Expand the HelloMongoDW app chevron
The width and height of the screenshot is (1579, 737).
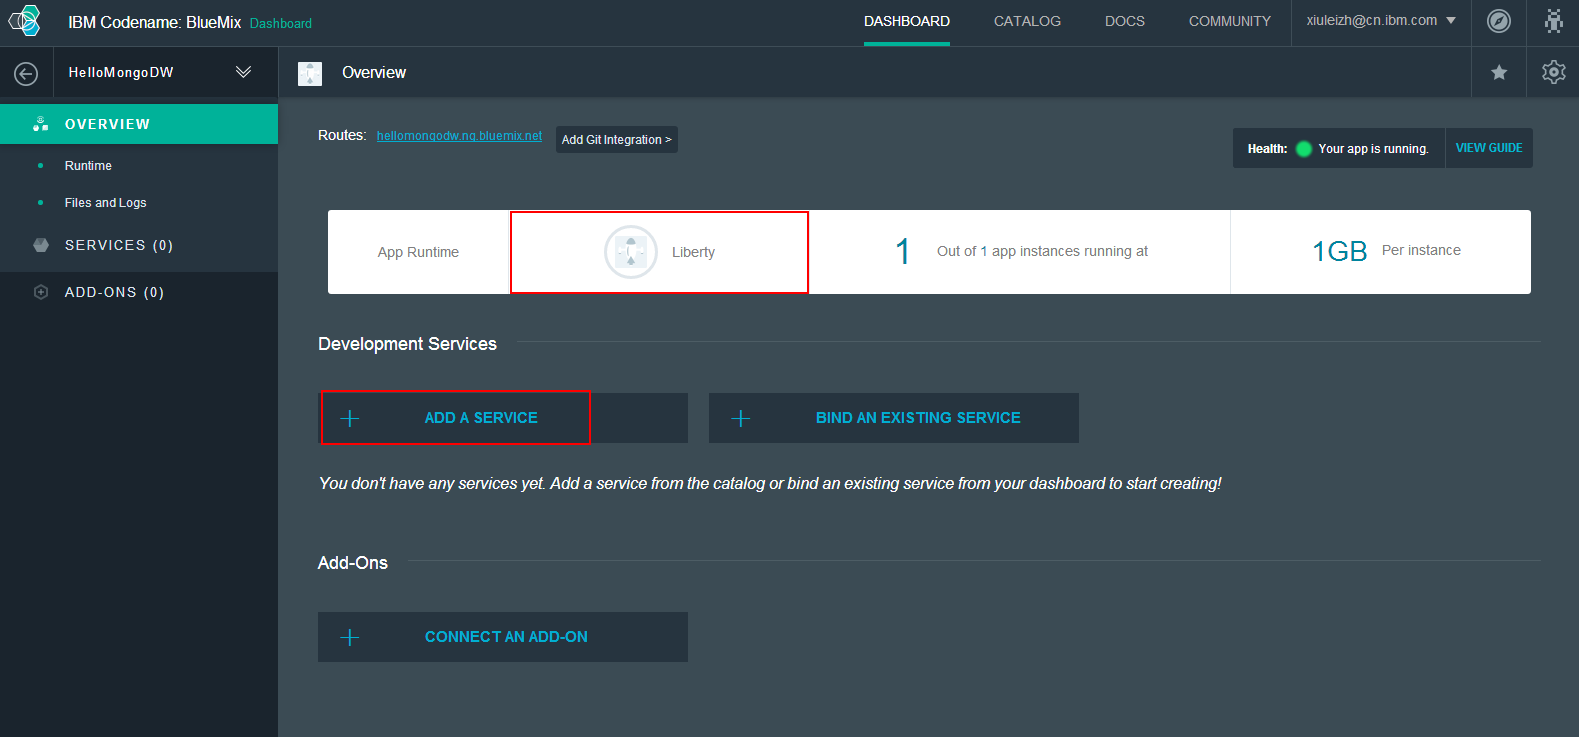[243, 72]
